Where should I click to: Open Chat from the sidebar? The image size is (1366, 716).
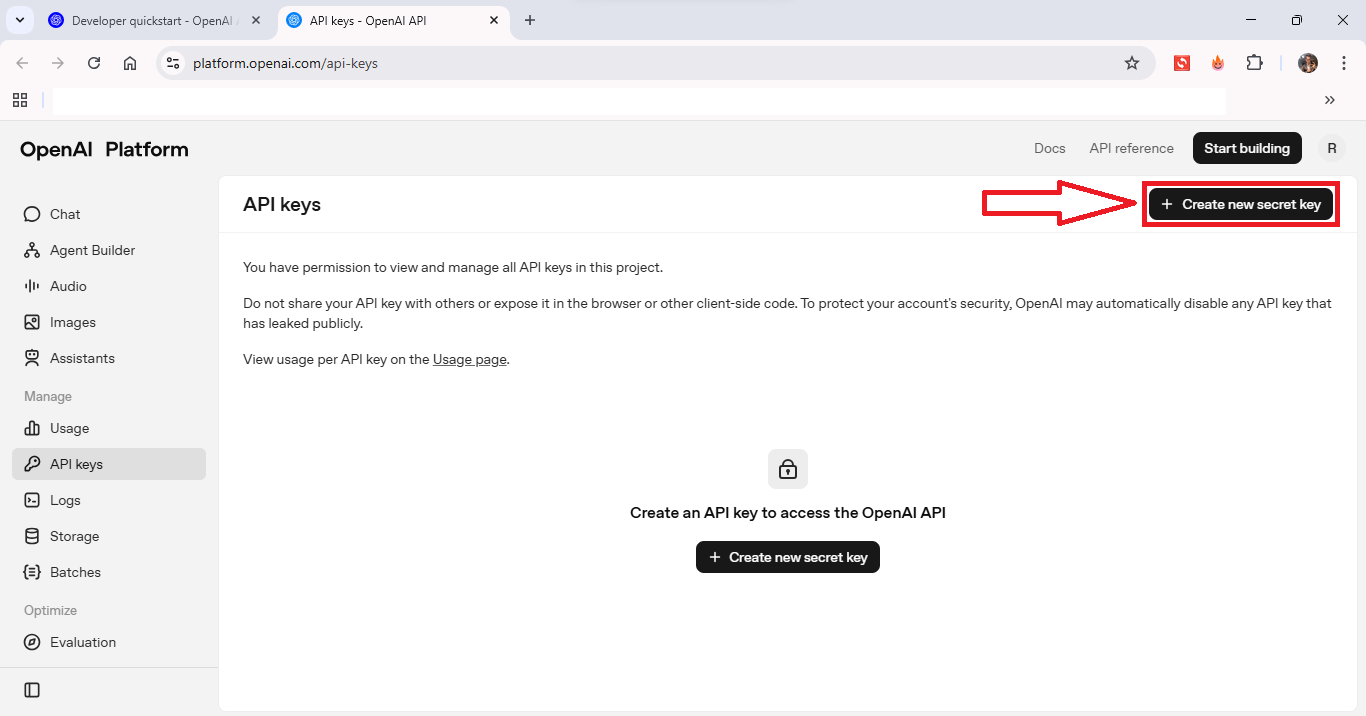click(65, 214)
